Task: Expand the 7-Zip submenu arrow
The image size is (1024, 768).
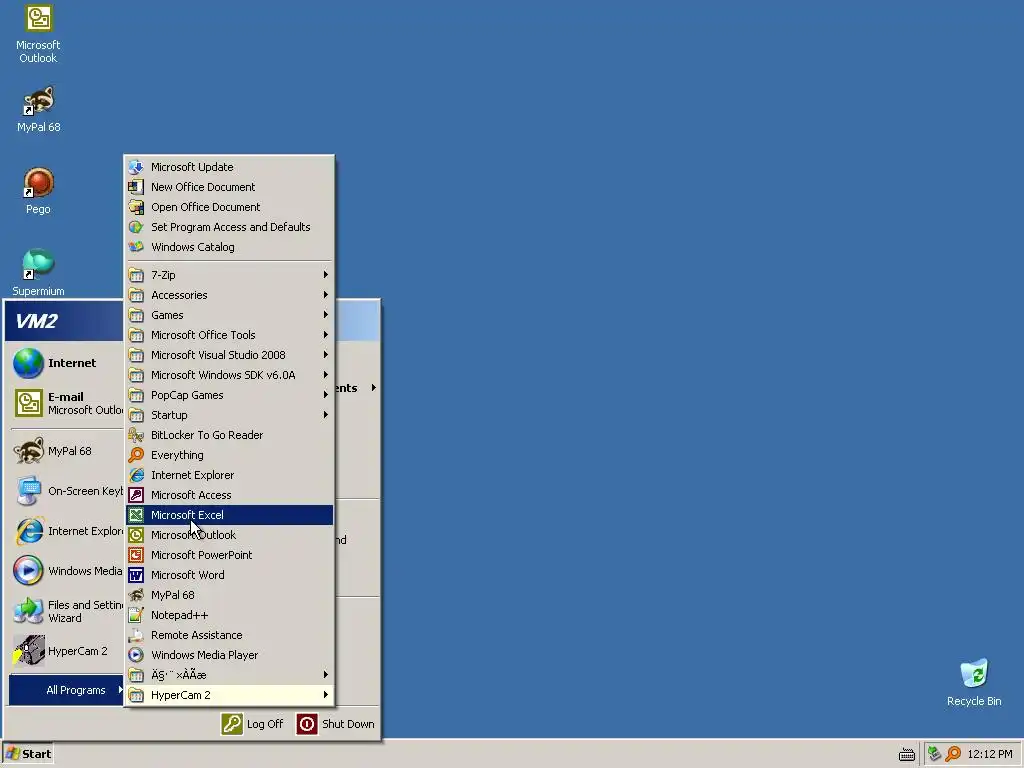Action: coord(325,275)
